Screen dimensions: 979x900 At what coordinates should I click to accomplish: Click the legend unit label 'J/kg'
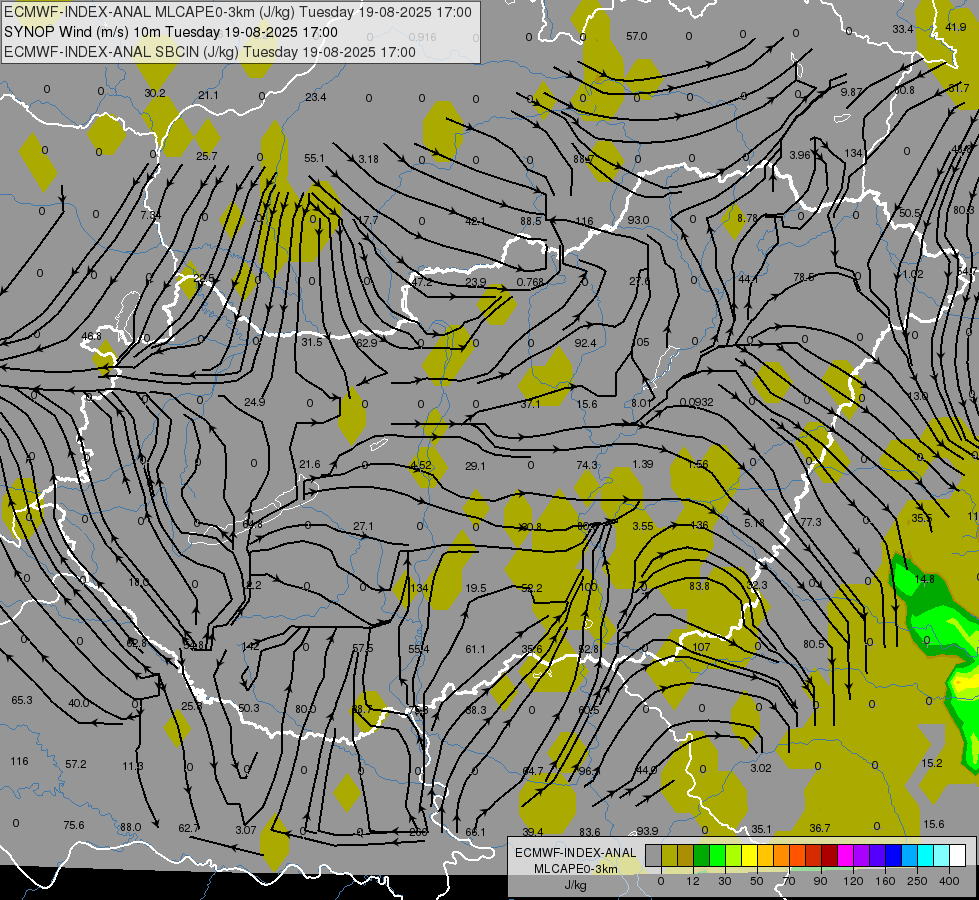tap(575, 885)
